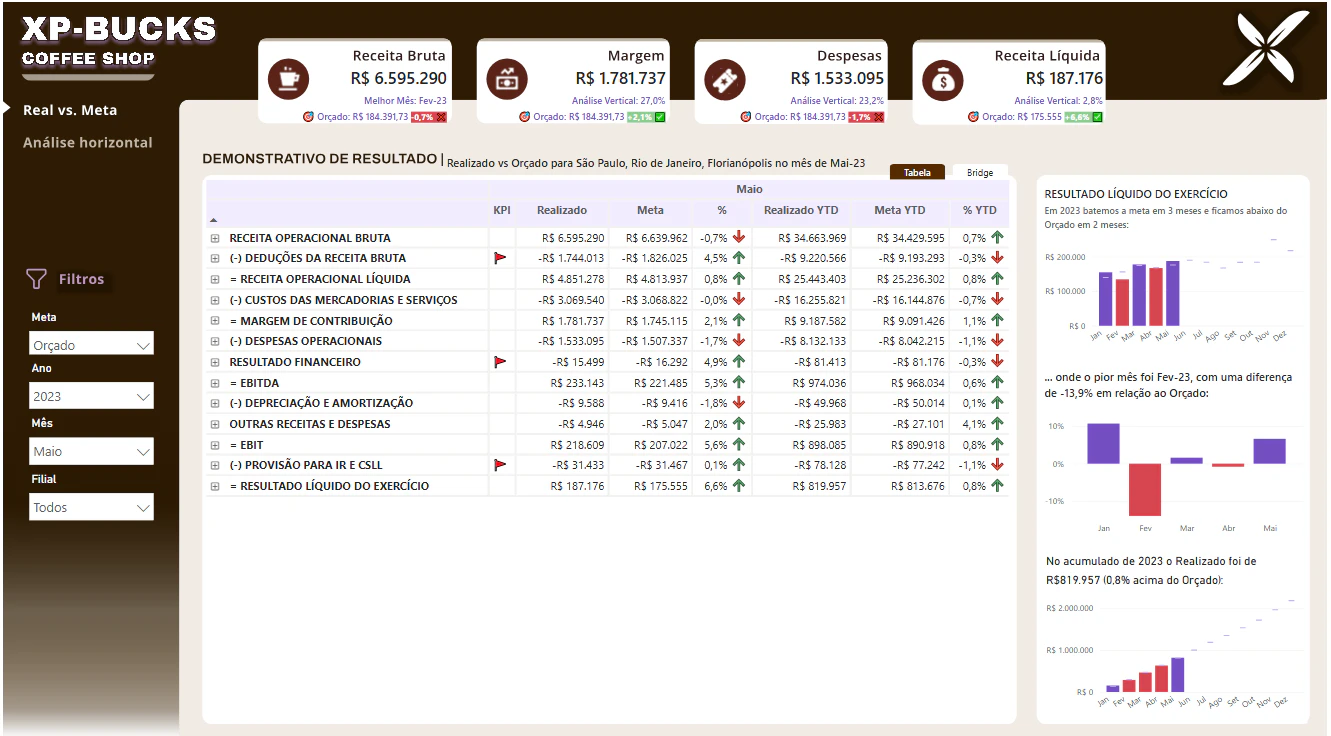The height and width of the screenshot is (736, 1331).
Task: Click EBITDA realized value R$ 233.143
Action: point(577,383)
